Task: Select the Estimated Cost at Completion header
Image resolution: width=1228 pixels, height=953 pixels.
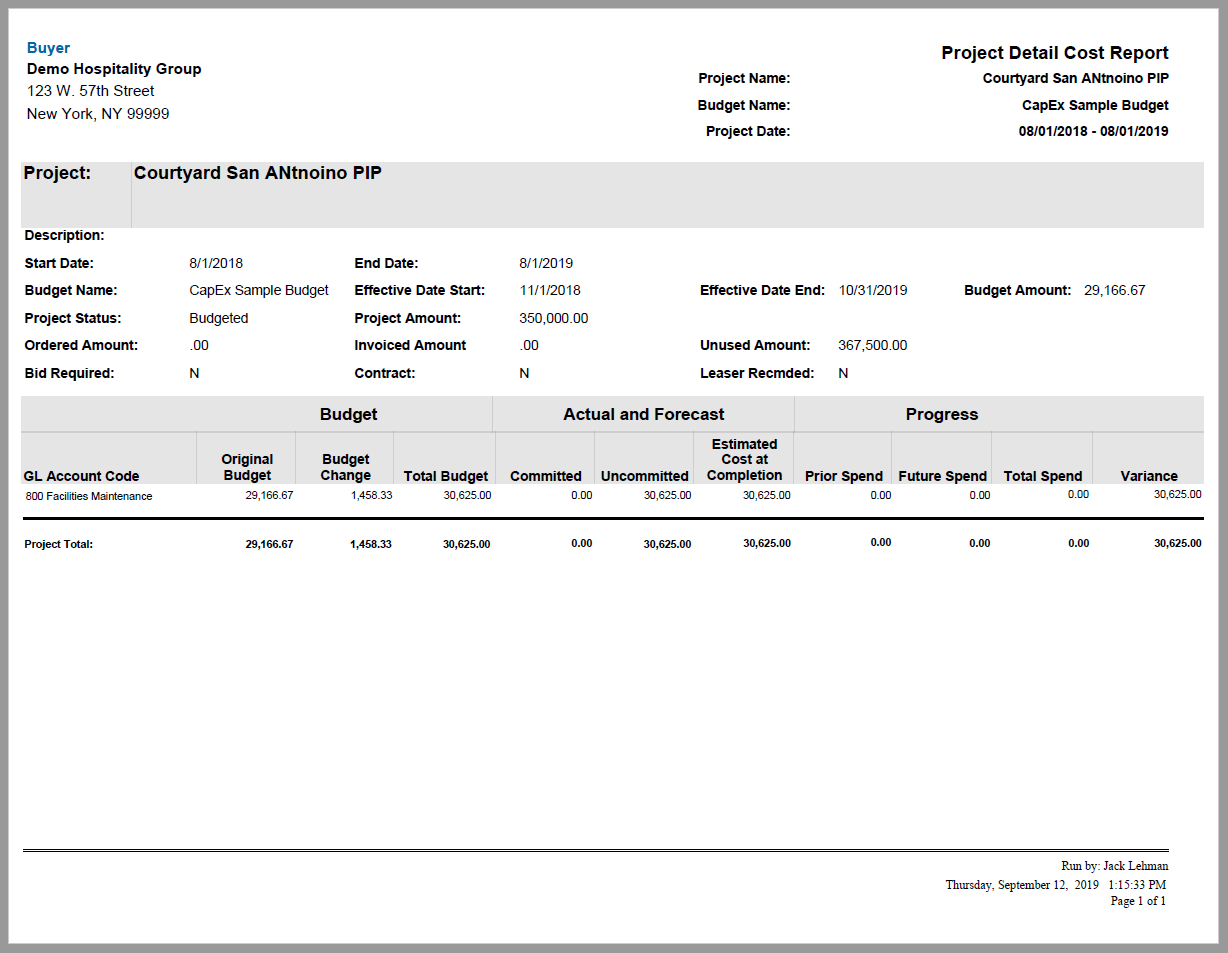Action: tap(743, 459)
